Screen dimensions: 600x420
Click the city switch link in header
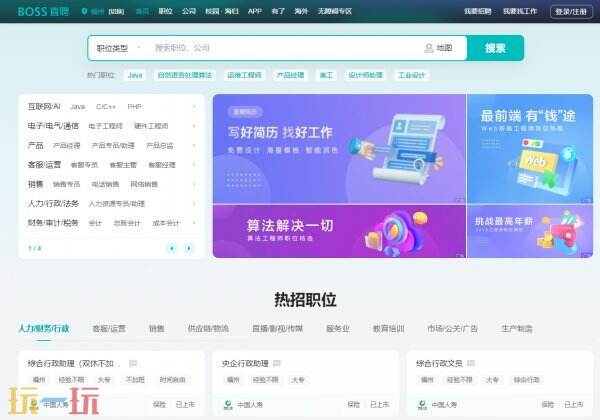click(x=116, y=11)
